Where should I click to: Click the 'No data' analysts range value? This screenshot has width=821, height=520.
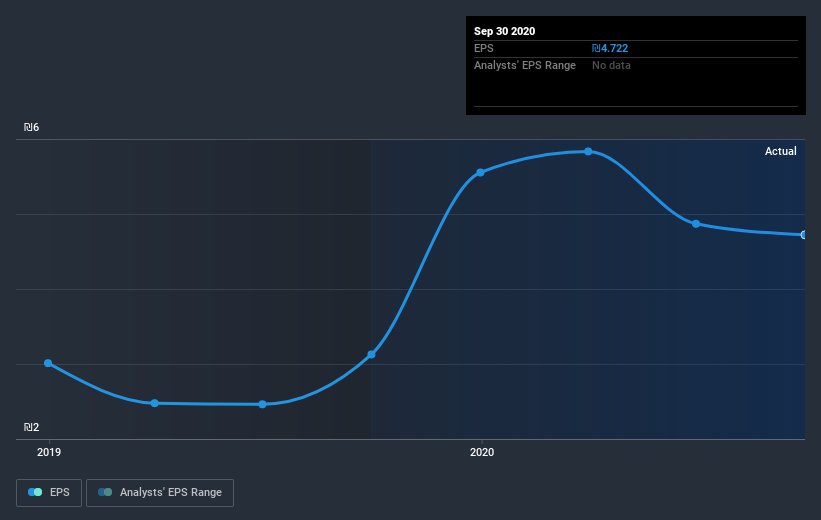coord(611,65)
